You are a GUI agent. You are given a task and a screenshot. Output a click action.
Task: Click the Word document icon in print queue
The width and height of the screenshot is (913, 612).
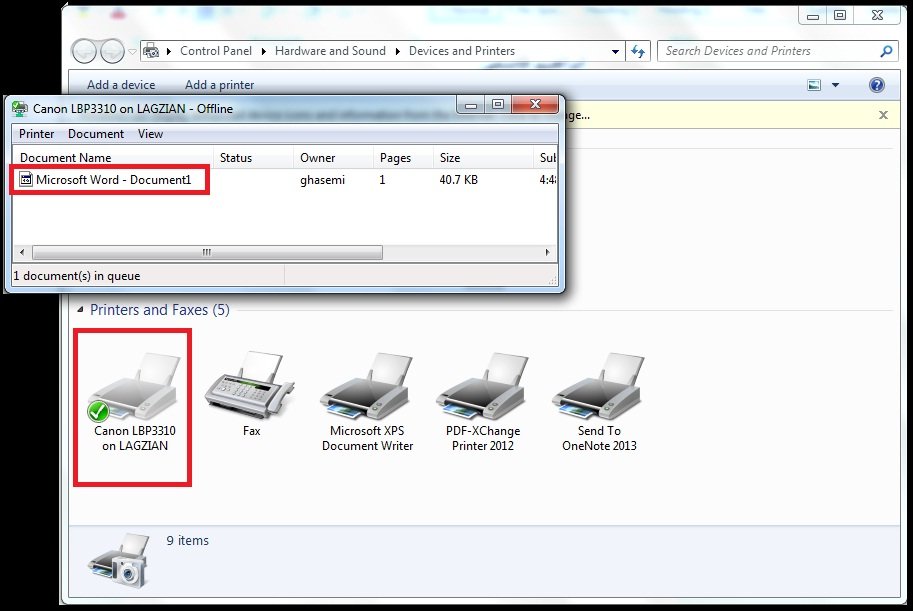[x=26, y=179]
